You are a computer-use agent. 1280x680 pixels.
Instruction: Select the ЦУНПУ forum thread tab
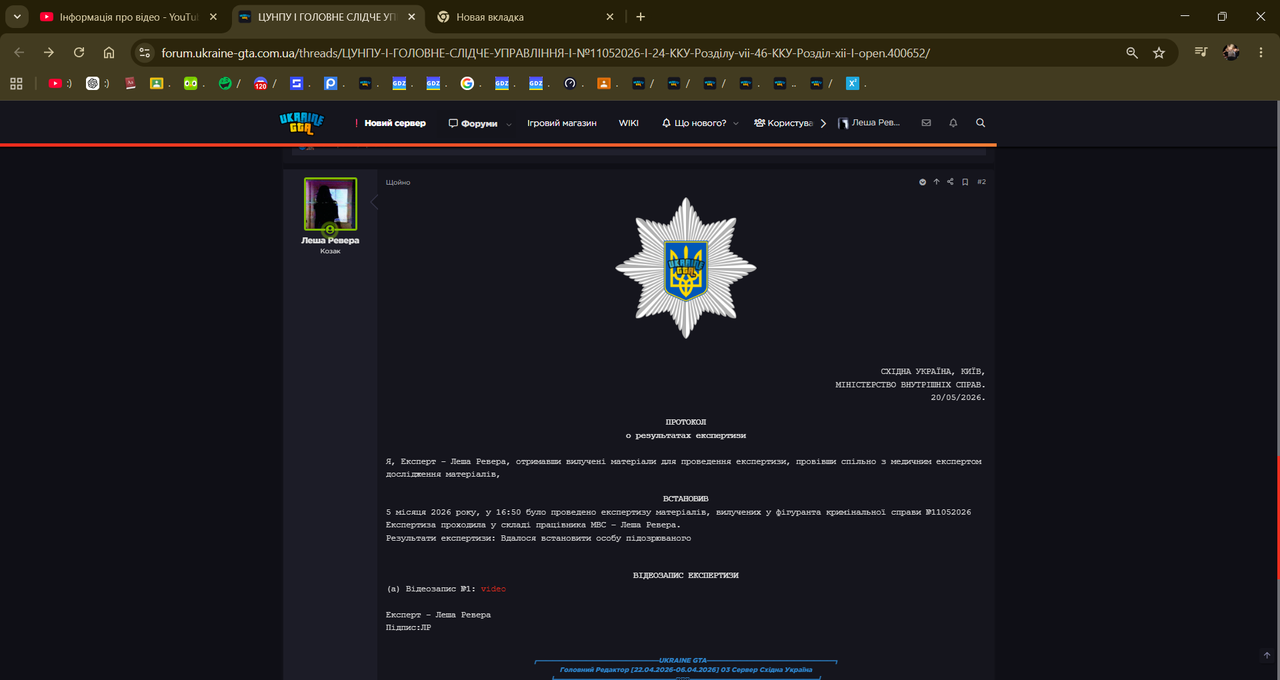click(329, 17)
